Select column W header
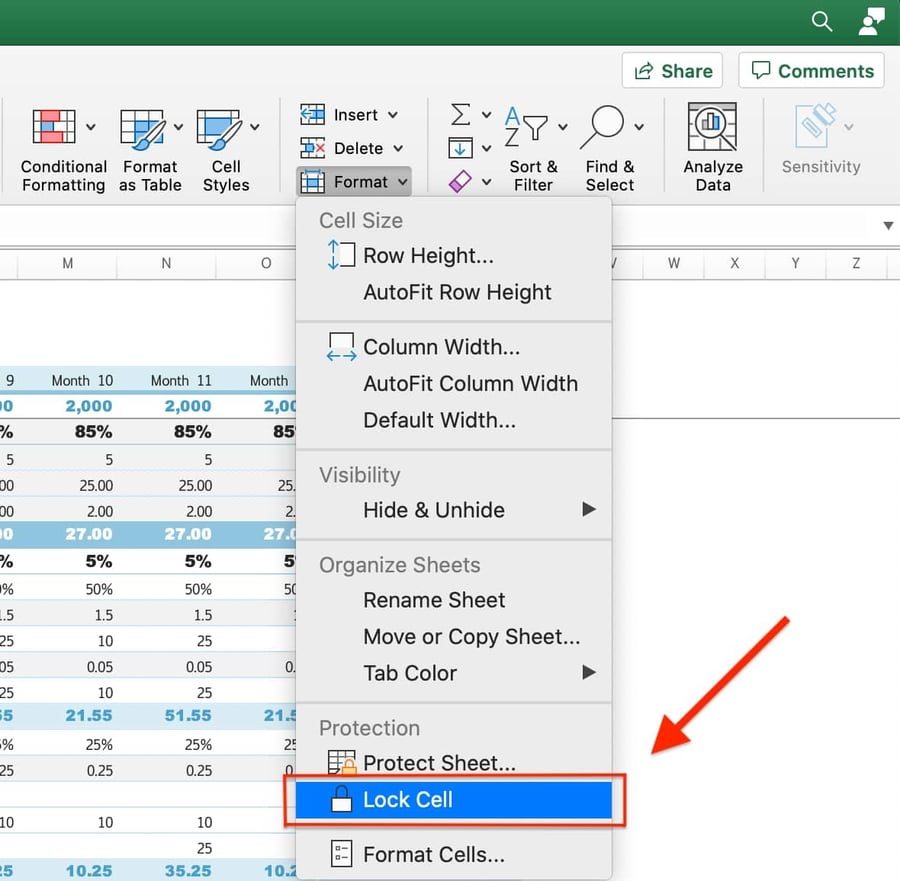 point(674,263)
